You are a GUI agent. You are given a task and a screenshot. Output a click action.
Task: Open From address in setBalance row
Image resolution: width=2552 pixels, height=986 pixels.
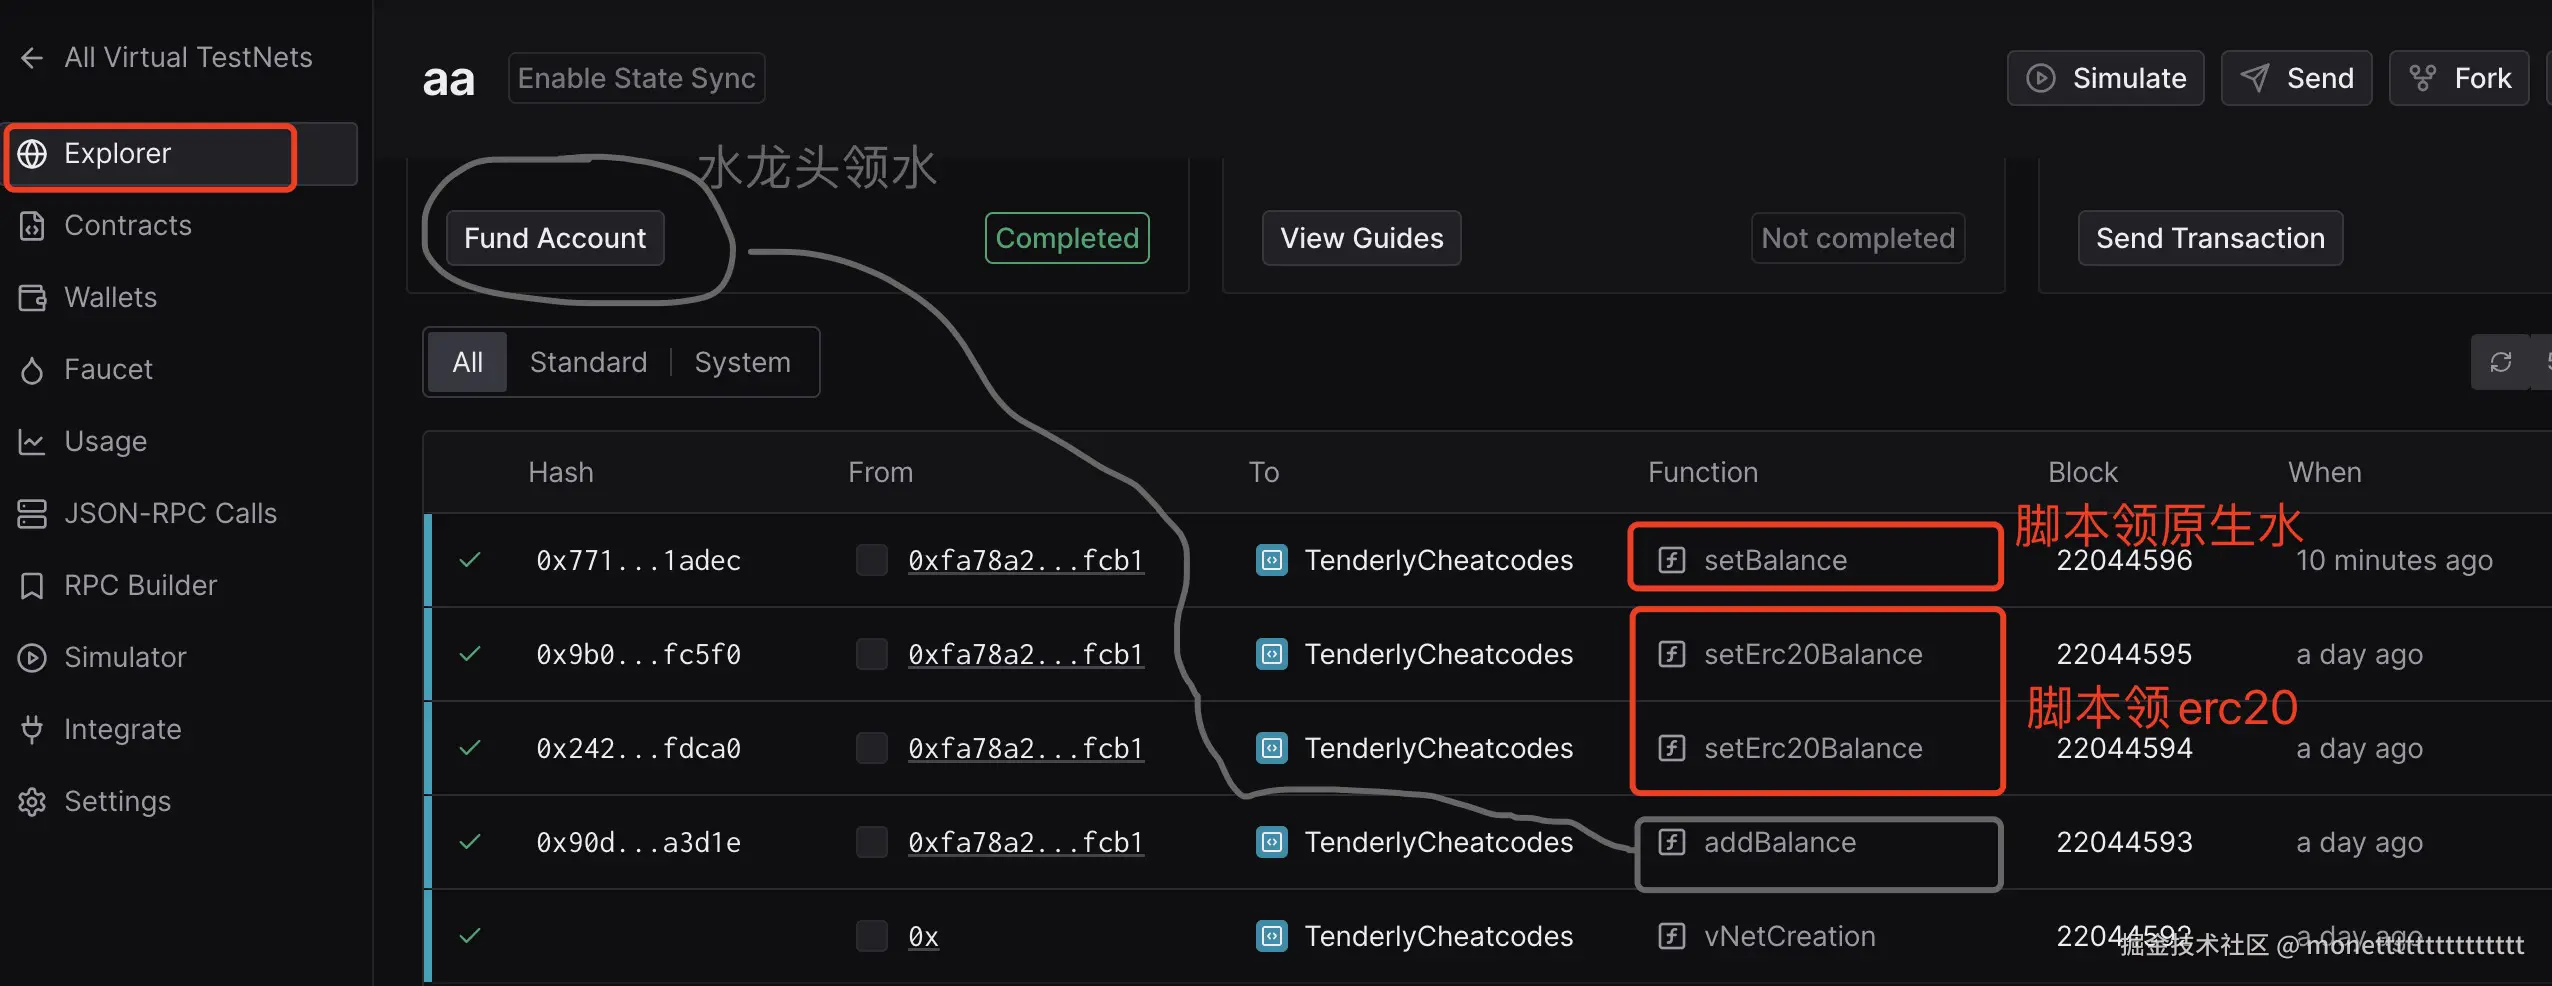(1026, 560)
